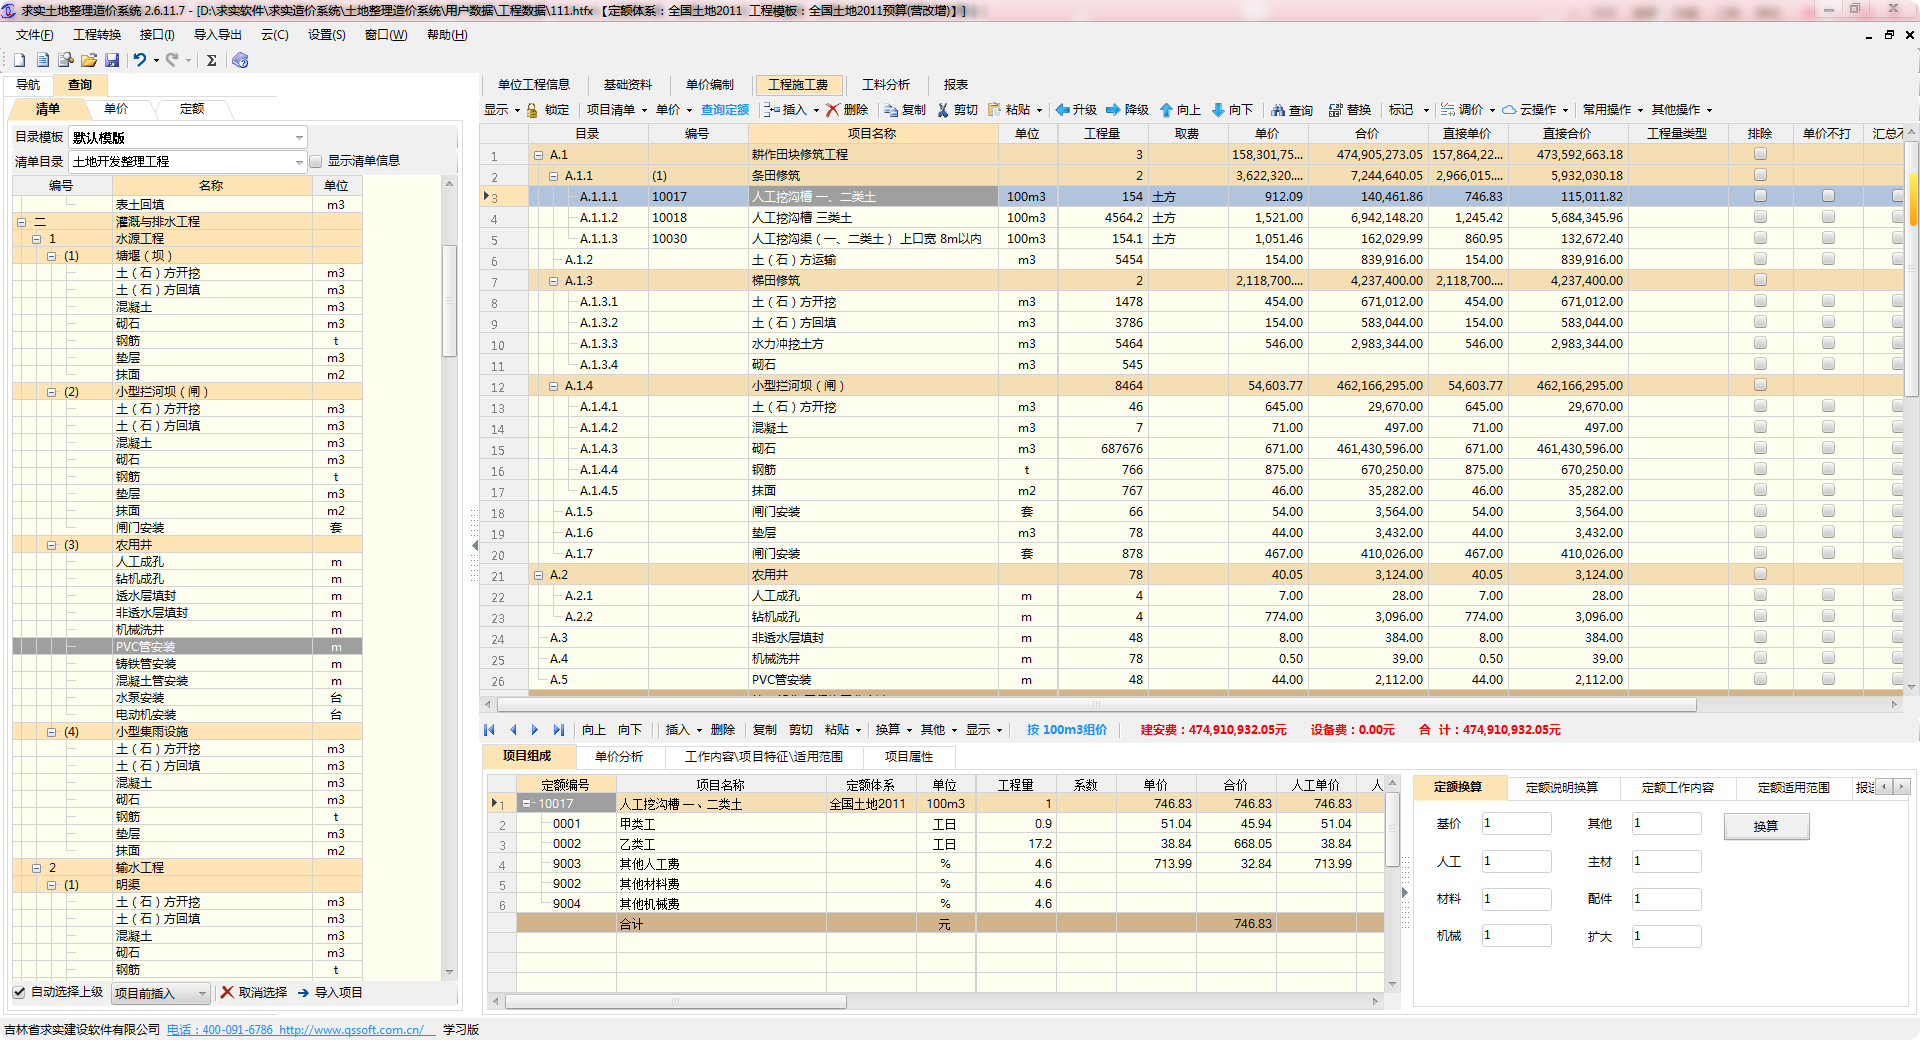Screen dimensions: 1920x1040
Task: Check 单价不打 box for 水力冲挖土方 row
Action: [x=1828, y=343]
